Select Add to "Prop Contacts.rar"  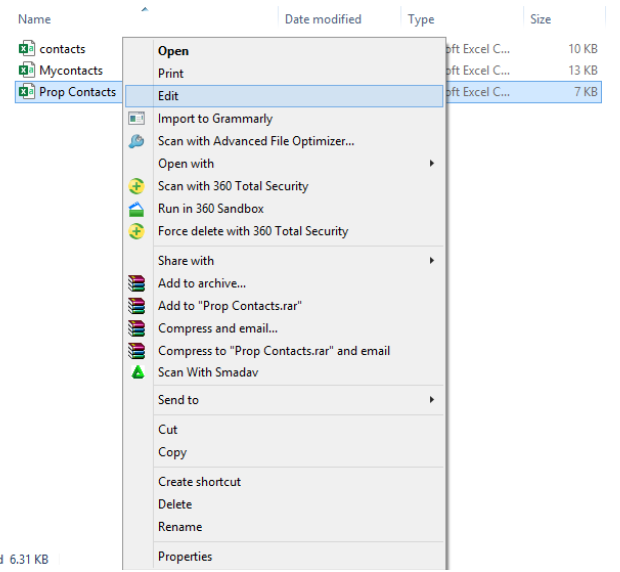point(284,306)
